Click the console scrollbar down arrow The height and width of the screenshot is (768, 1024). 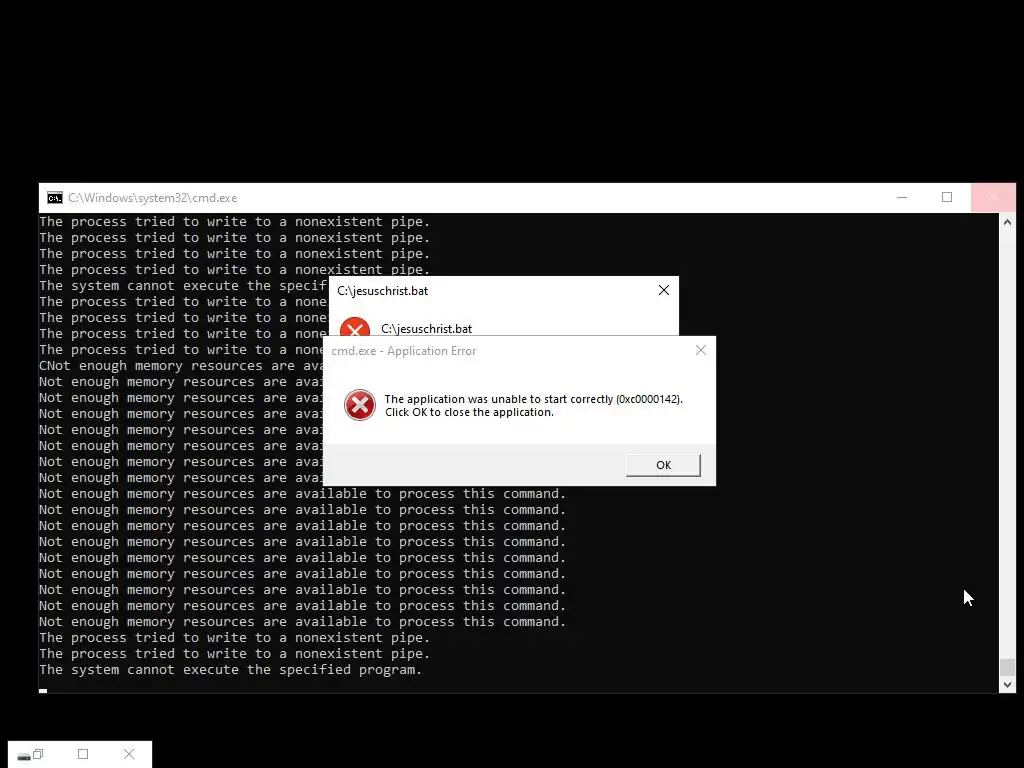[1007, 685]
